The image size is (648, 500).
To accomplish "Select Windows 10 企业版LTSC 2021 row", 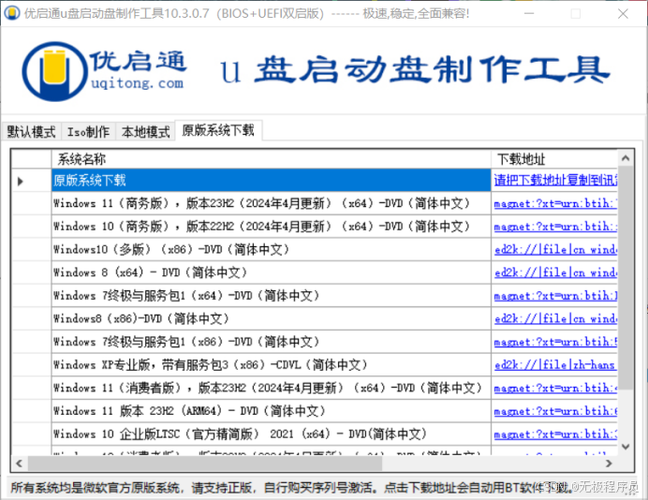I will [x=271, y=434].
